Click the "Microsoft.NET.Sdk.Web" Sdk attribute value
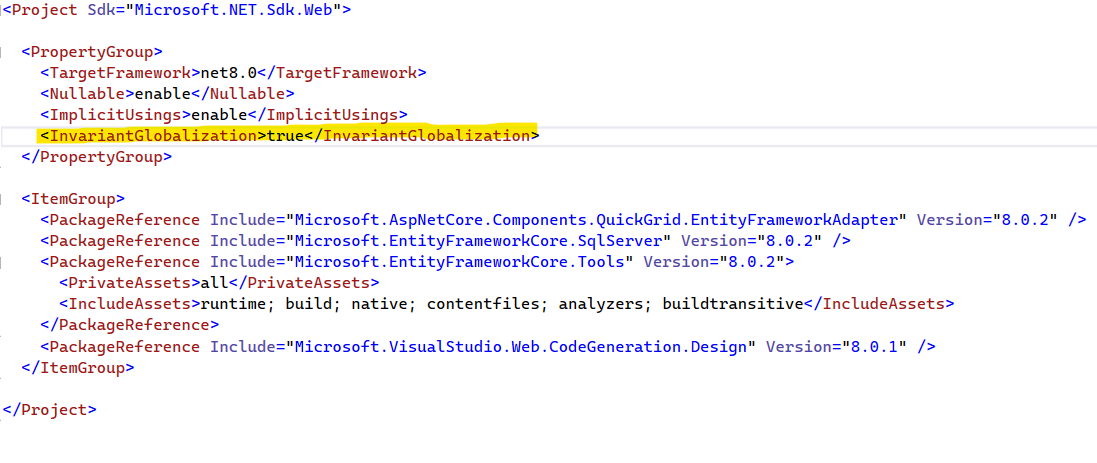 234,10
